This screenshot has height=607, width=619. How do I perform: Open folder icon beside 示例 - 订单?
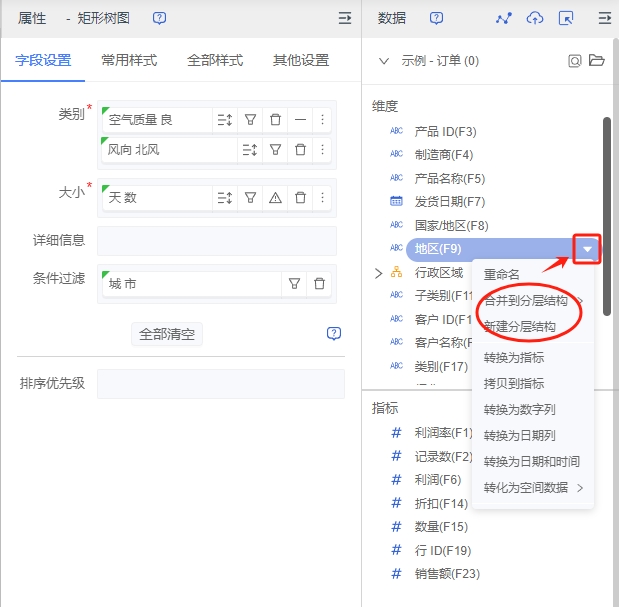[597, 61]
